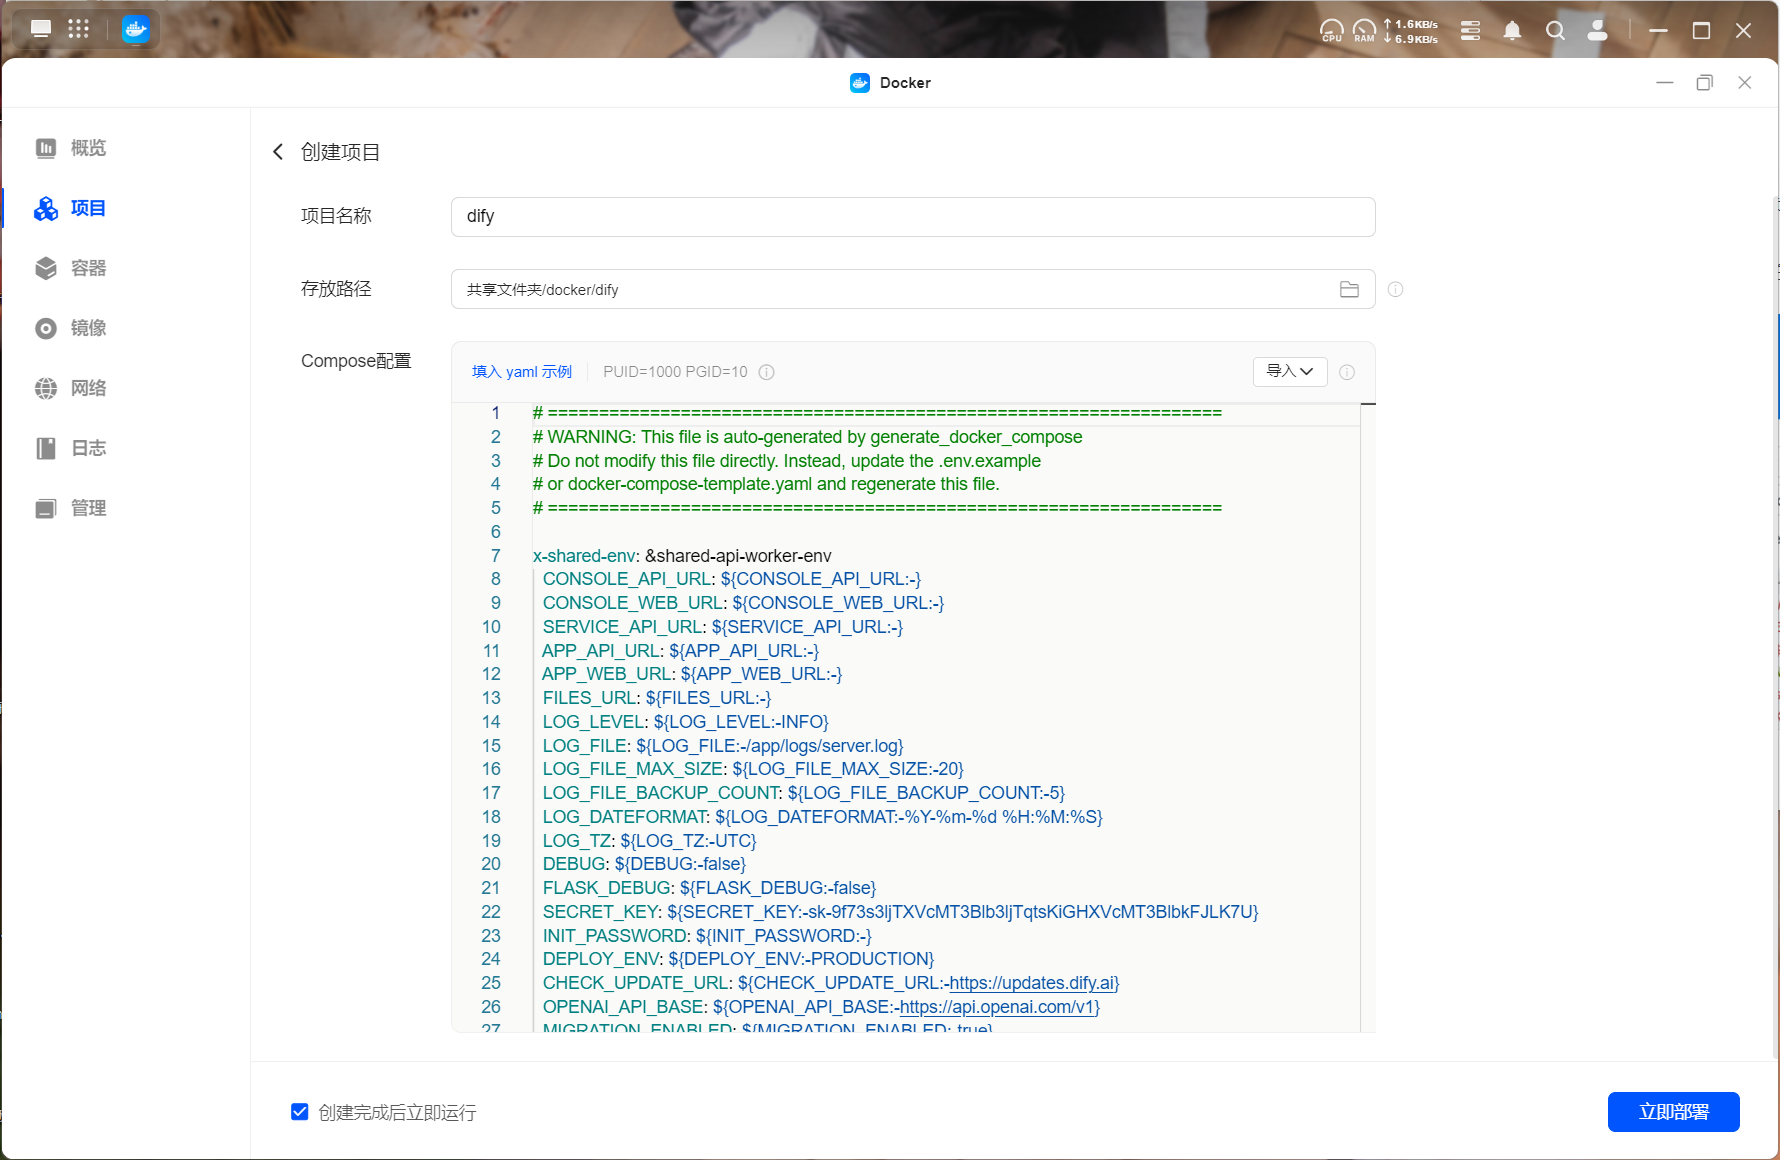Click line number 10 in gutter
This screenshot has width=1780, height=1160.
click(491, 627)
